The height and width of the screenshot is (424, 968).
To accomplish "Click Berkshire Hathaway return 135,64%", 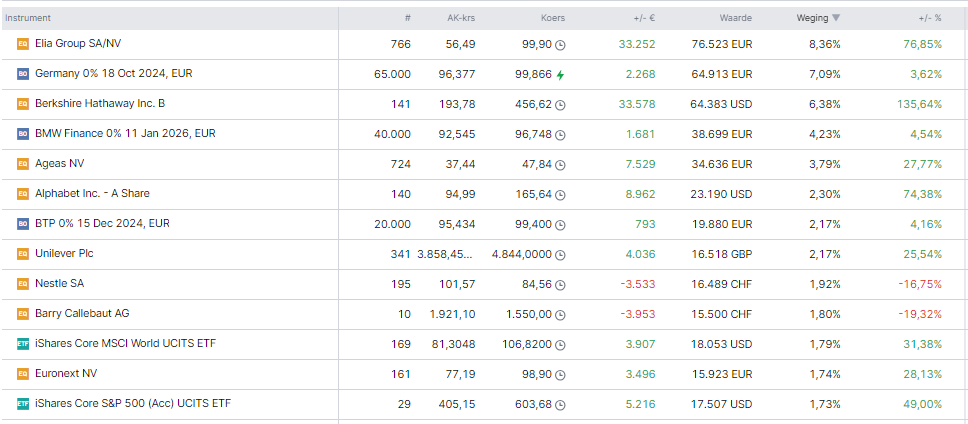I will coord(920,104).
